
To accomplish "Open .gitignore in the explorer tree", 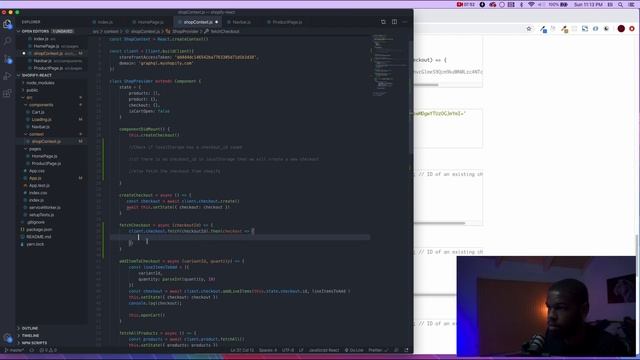I will coord(36,222).
